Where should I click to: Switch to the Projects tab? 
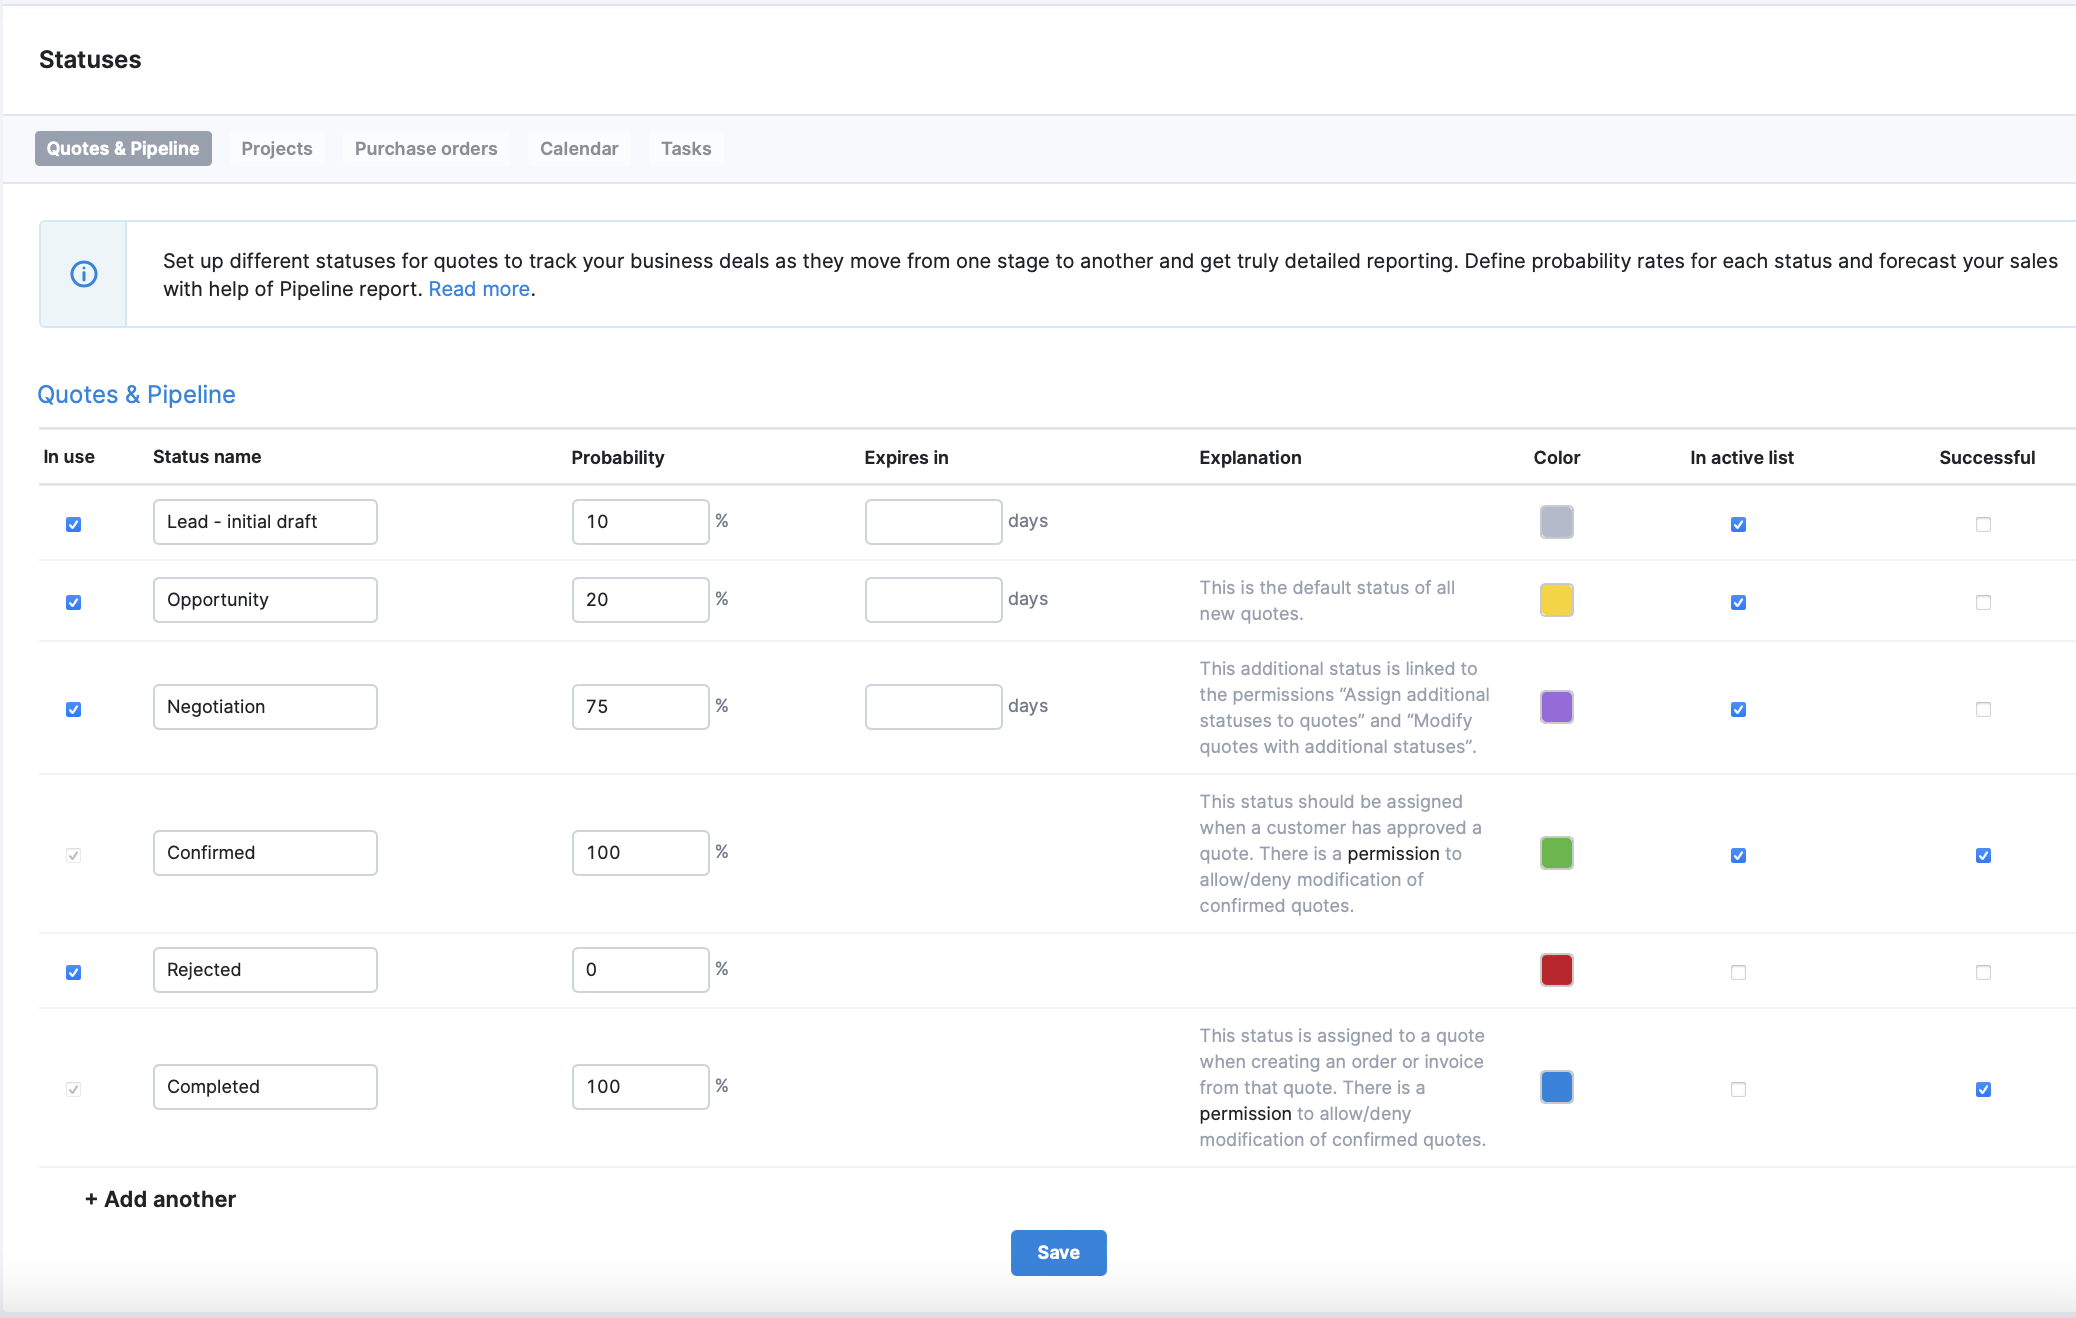pyautogui.click(x=276, y=148)
